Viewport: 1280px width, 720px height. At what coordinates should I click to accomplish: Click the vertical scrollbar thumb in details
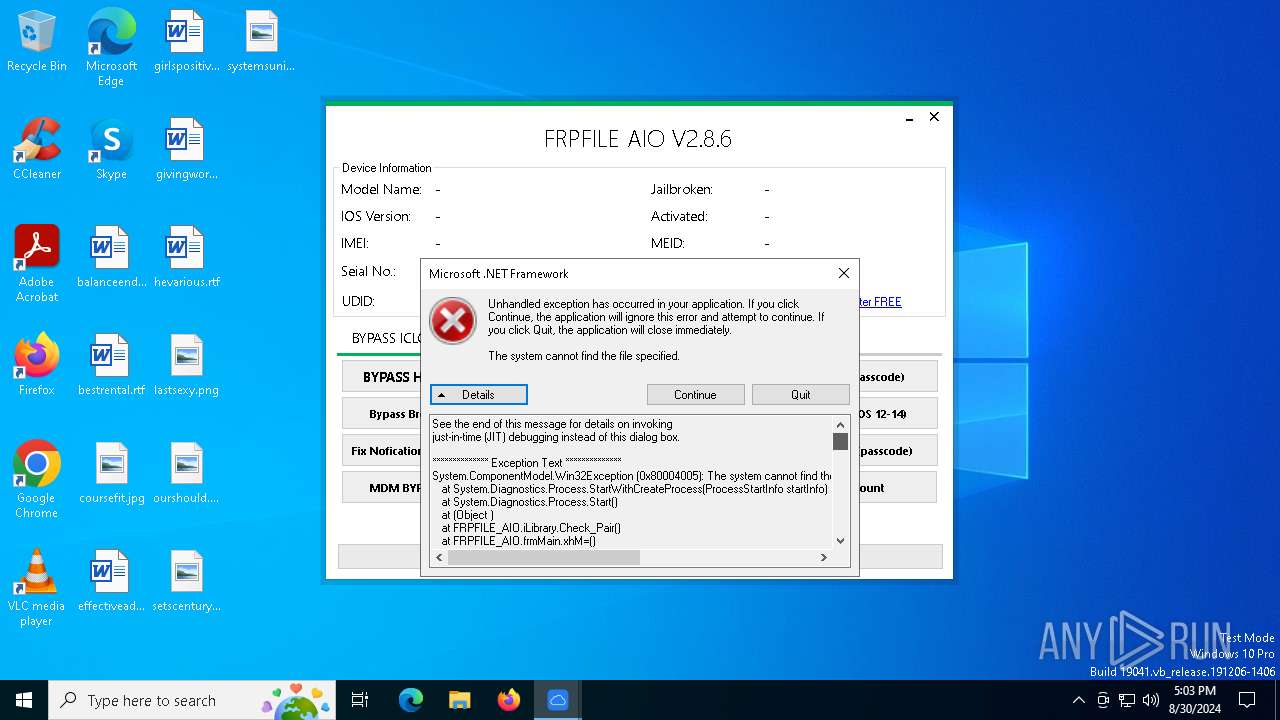point(840,441)
